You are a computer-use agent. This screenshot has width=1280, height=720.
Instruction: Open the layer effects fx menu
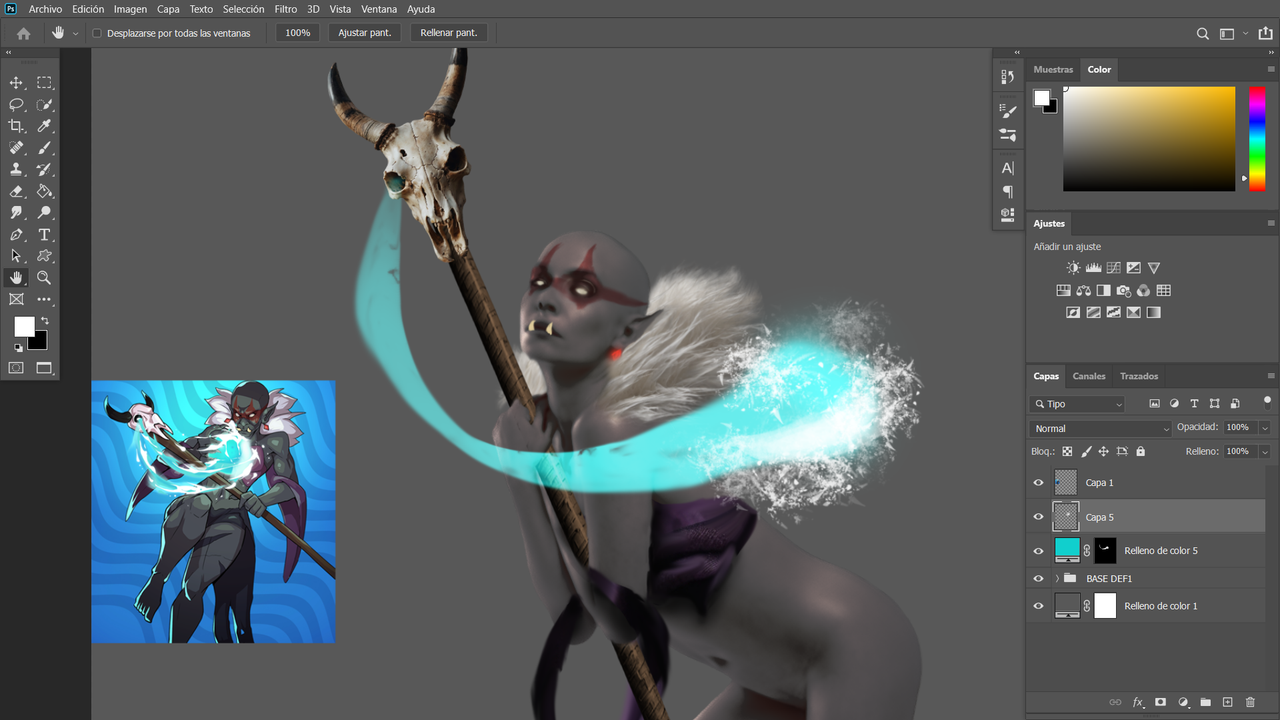(x=1138, y=702)
